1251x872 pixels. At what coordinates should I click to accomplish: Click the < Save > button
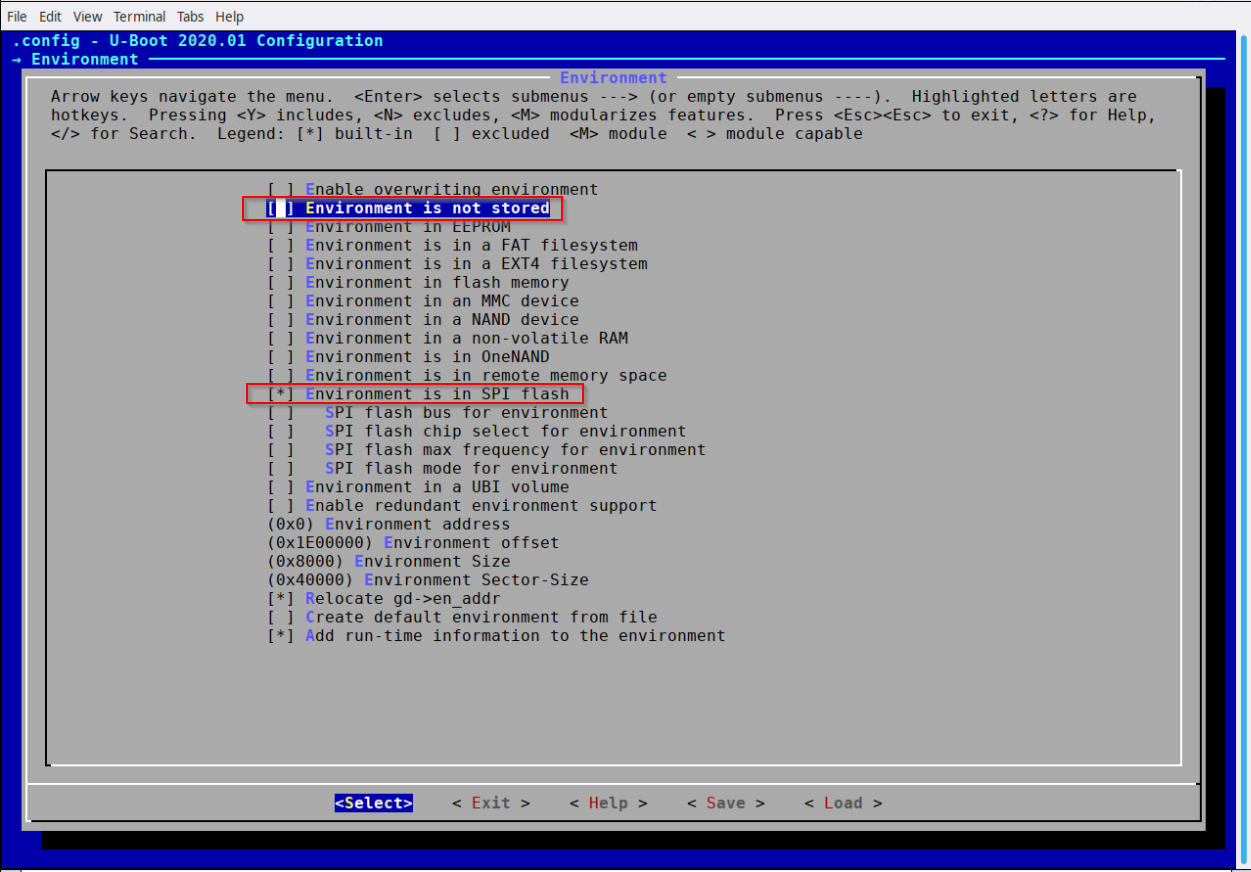click(725, 803)
